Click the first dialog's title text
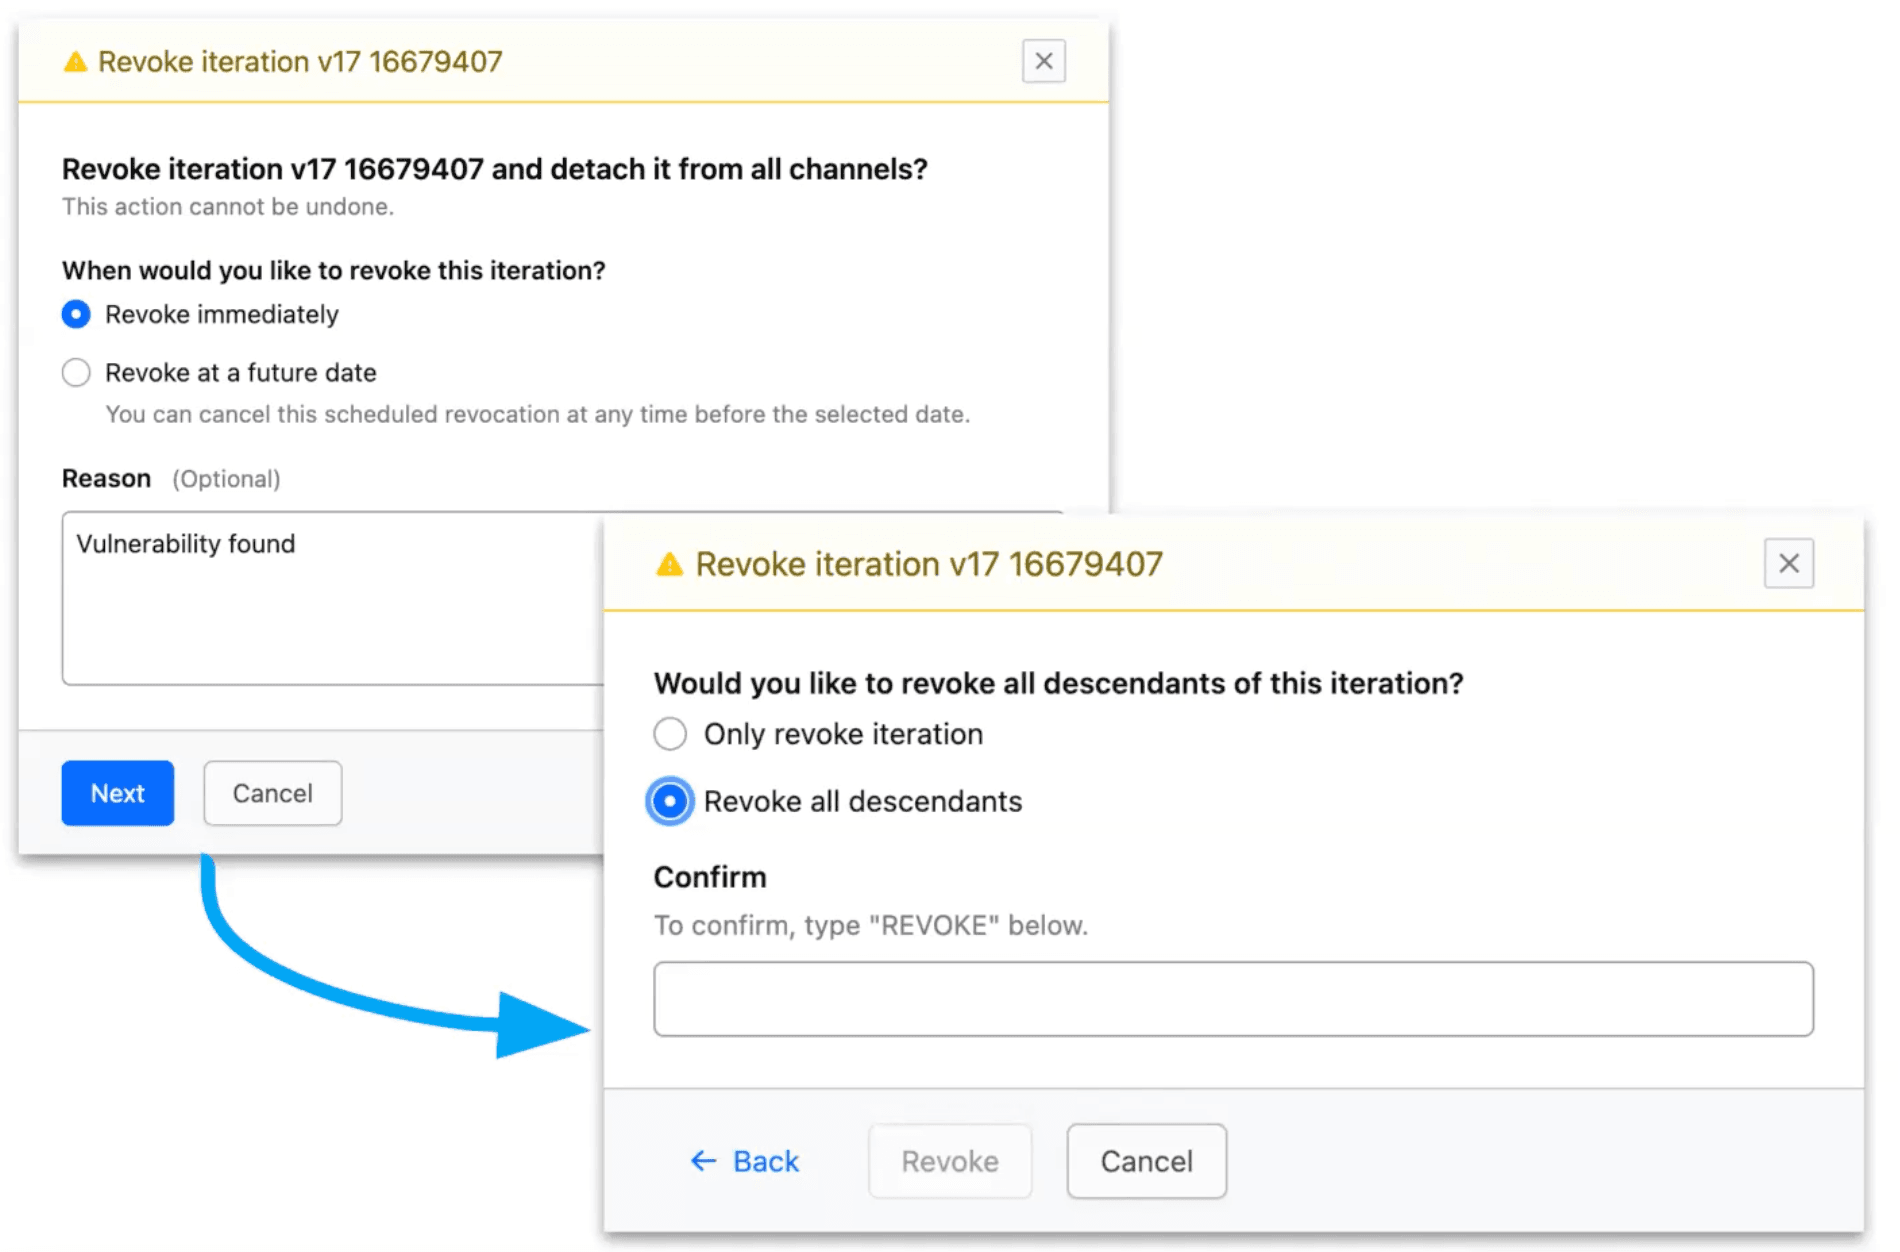The height and width of the screenshot is (1252, 1900). [299, 62]
